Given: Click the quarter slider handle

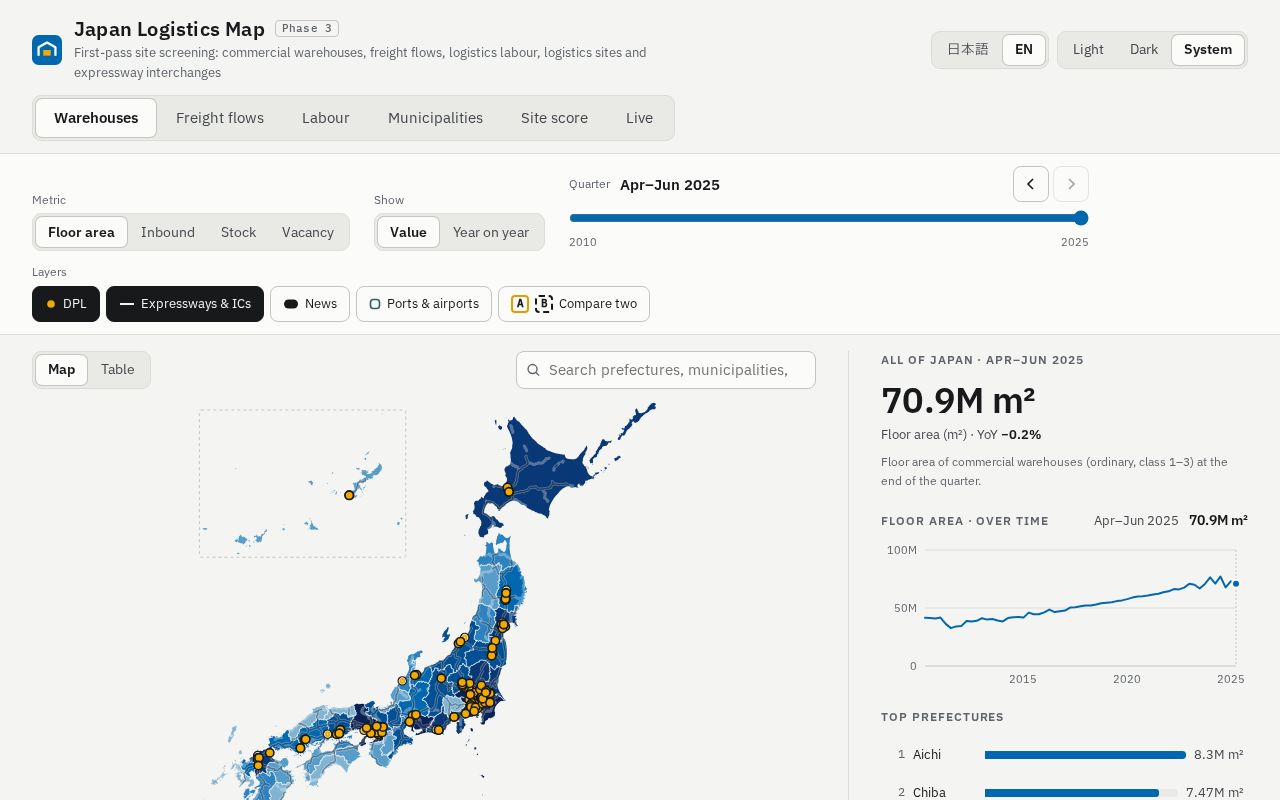Looking at the screenshot, I should [1081, 218].
